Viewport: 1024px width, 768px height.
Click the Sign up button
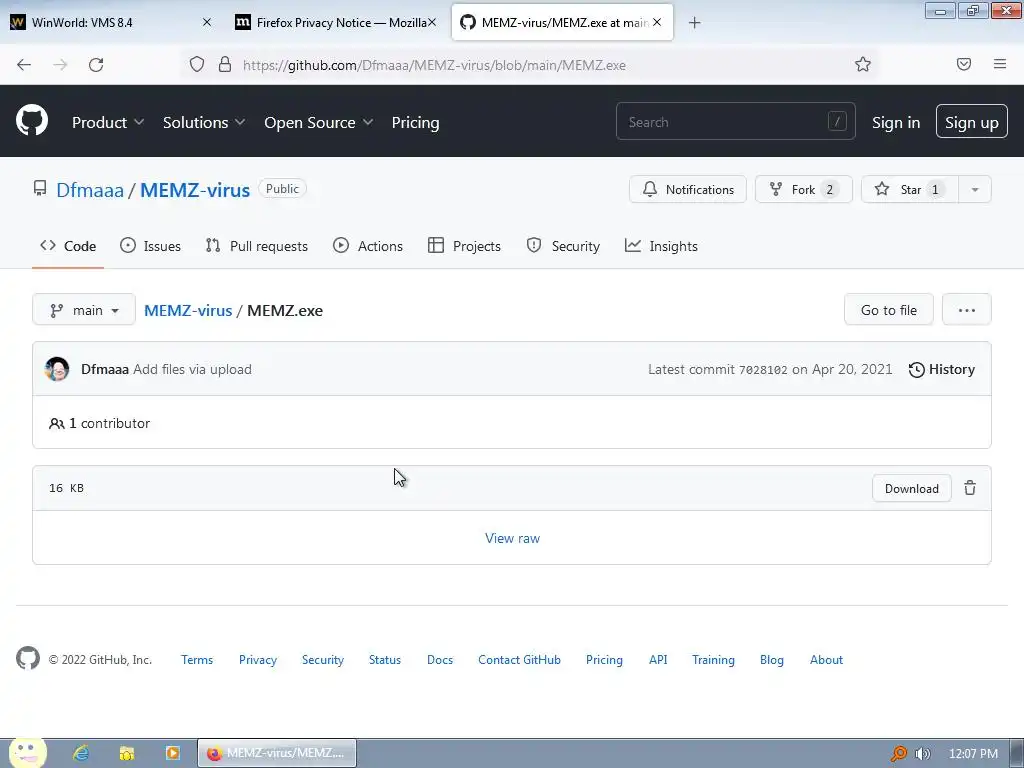[971, 121]
